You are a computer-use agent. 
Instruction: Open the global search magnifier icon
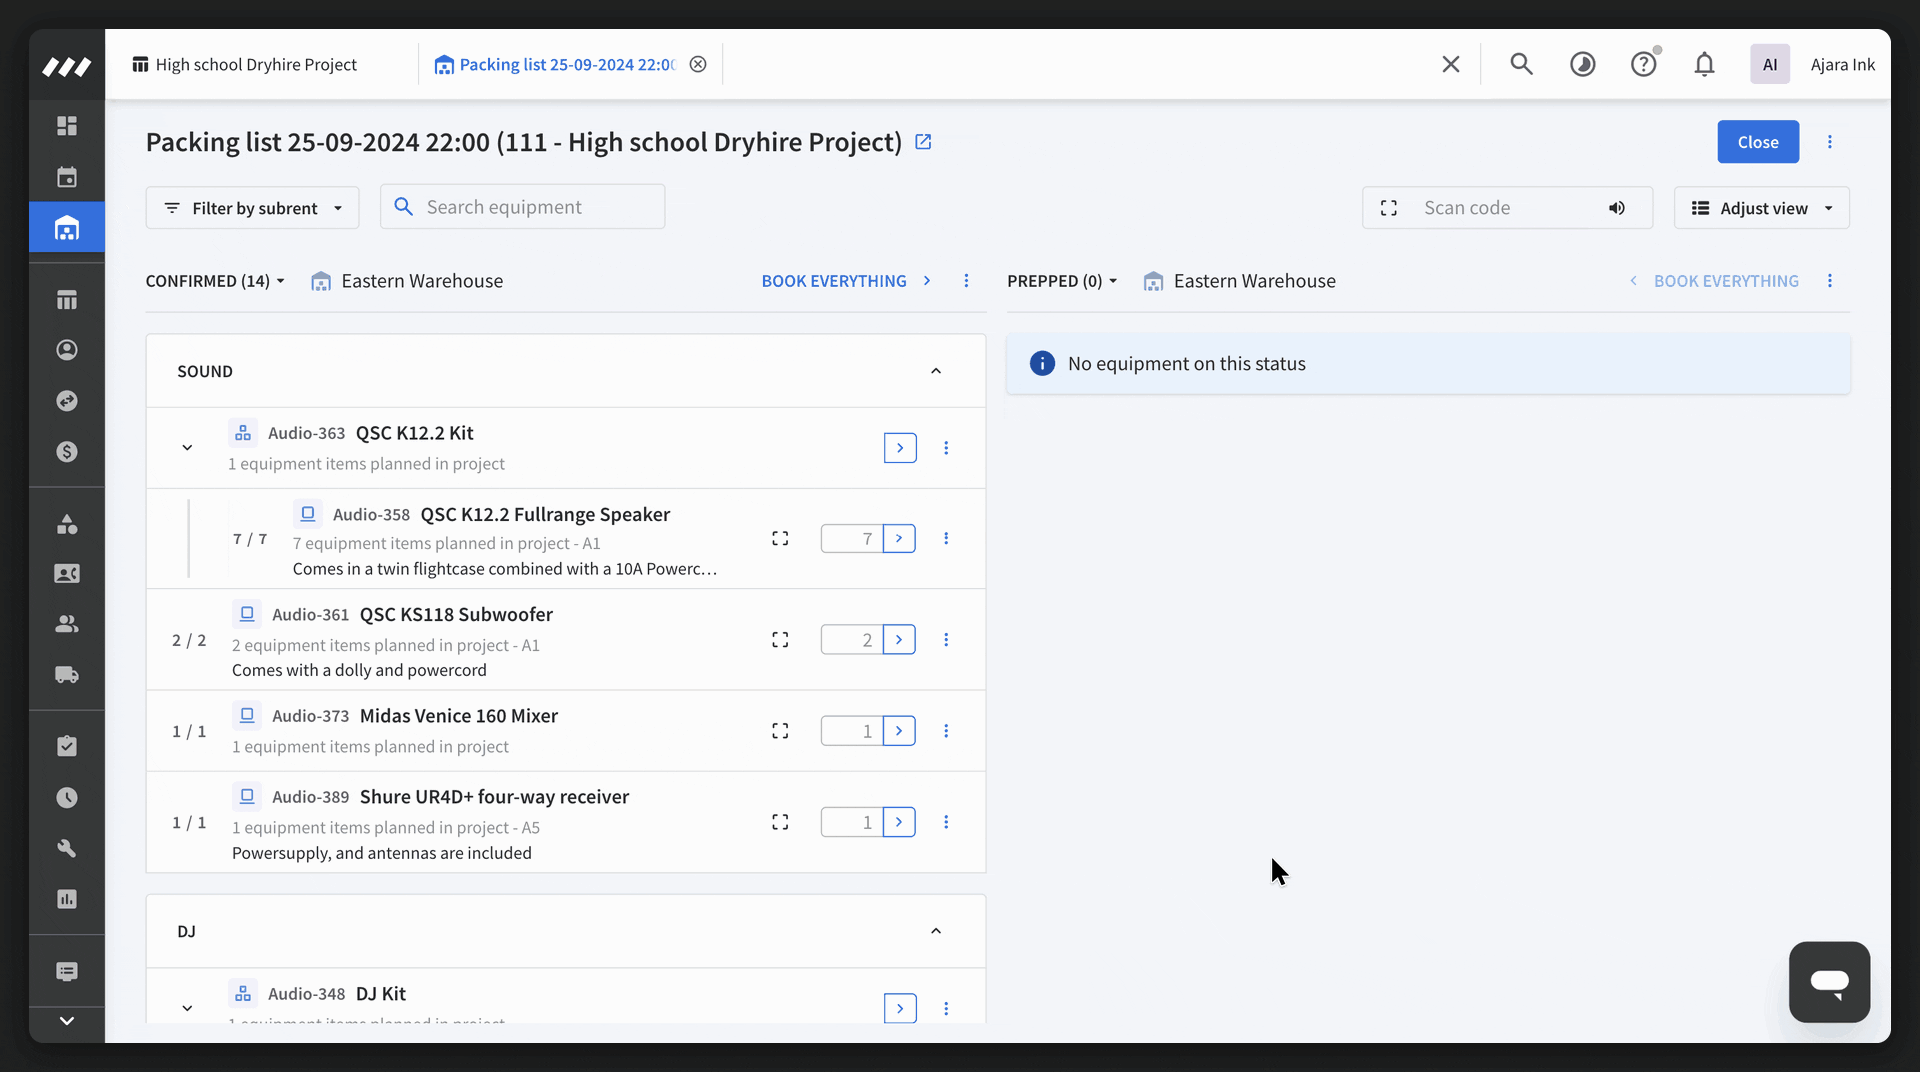click(x=1521, y=65)
